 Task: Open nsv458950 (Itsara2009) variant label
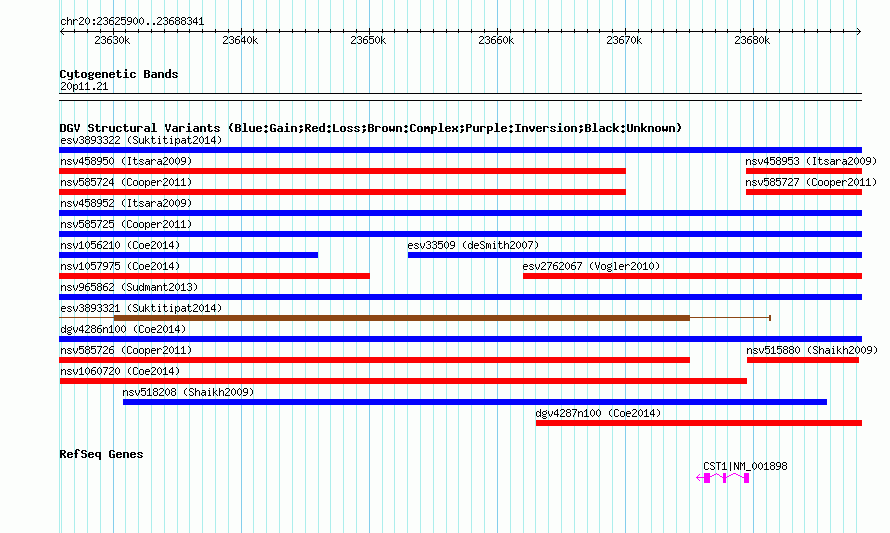(126, 161)
